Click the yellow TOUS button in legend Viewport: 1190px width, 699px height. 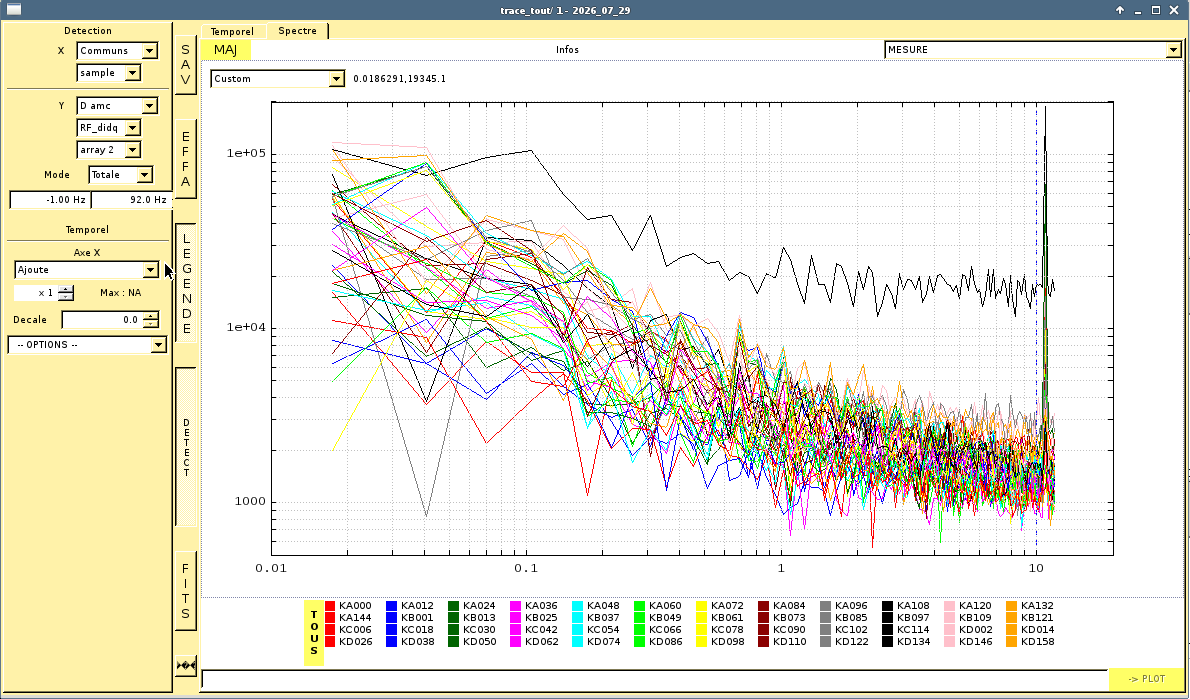tap(314, 632)
